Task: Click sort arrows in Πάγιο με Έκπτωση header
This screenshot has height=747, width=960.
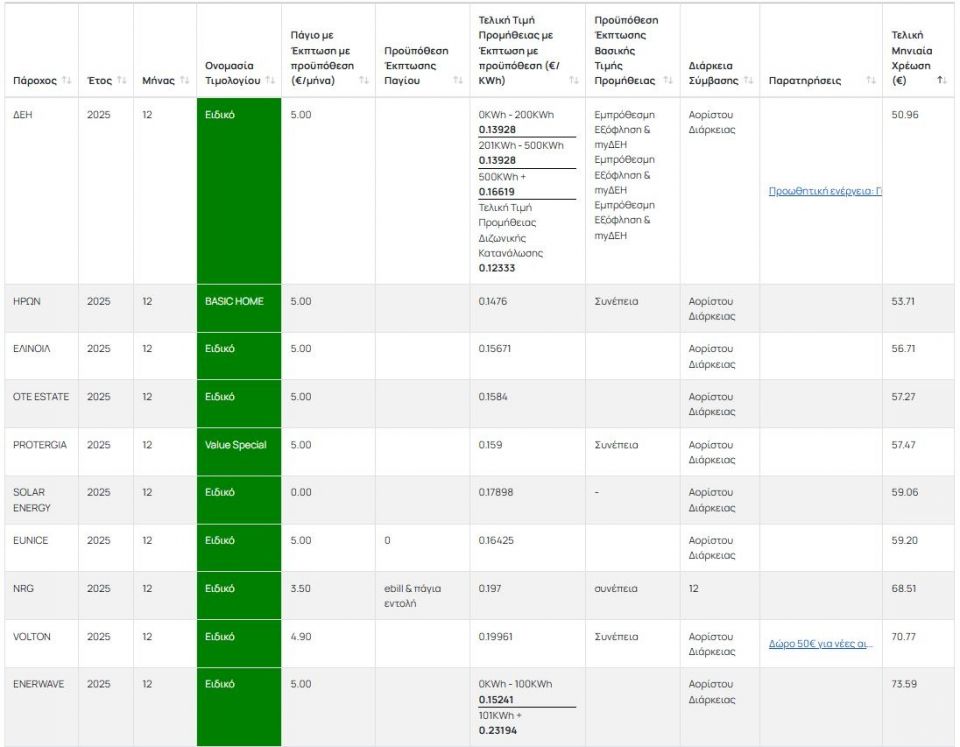Action: coord(363,80)
